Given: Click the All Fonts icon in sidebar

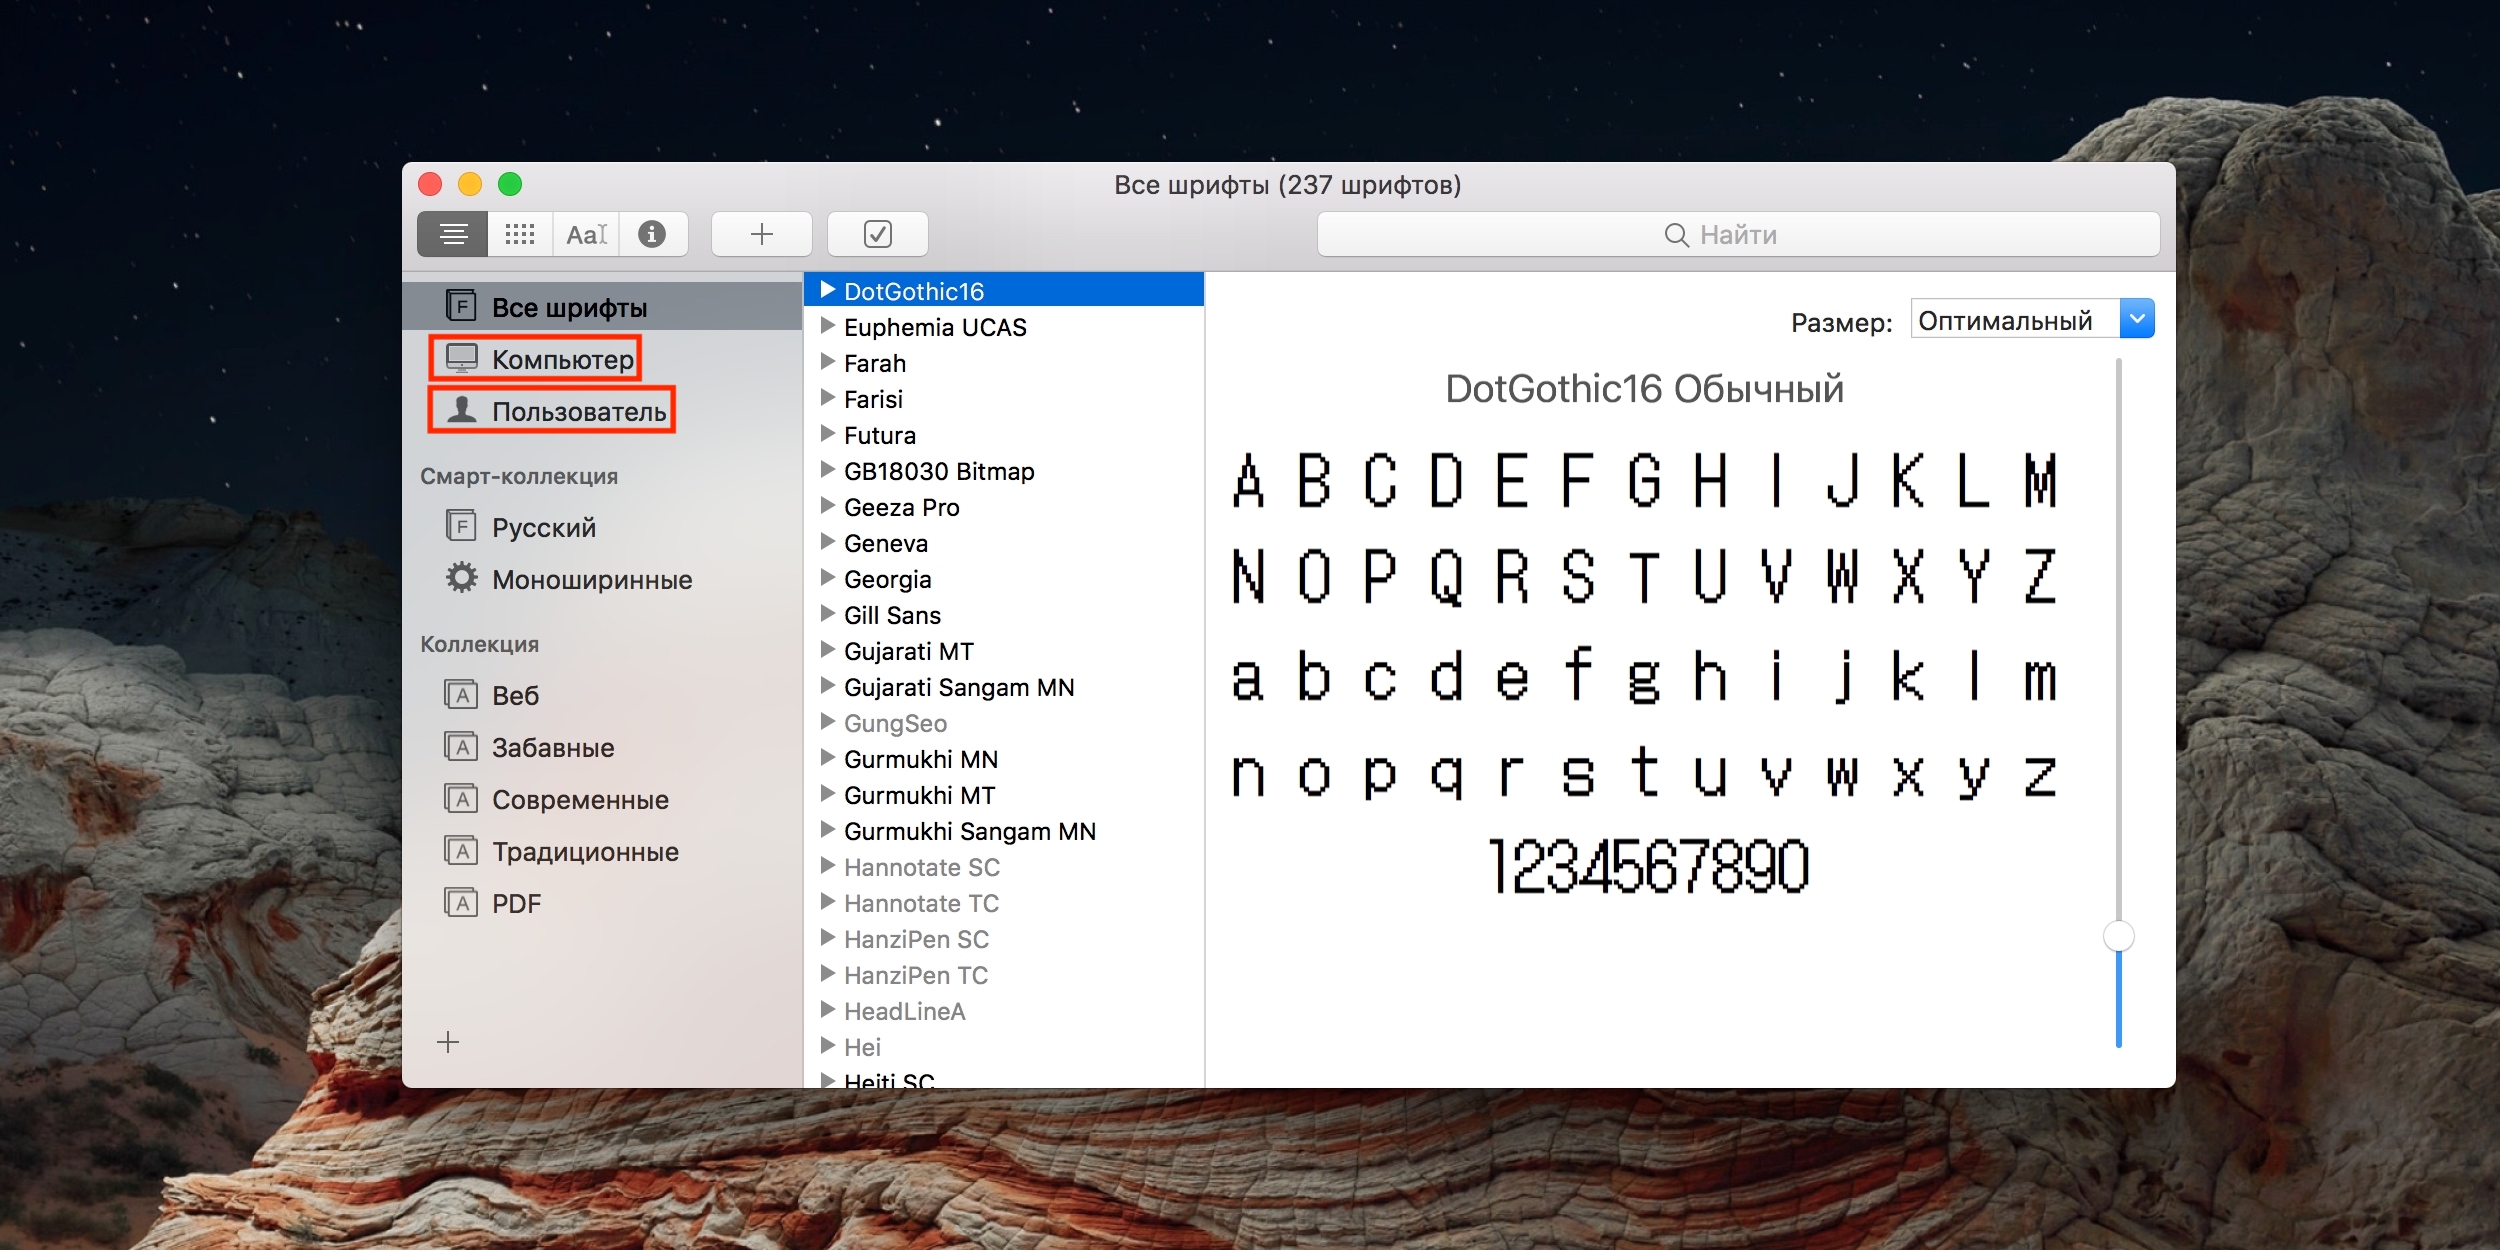Looking at the screenshot, I should (x=461, y=305).
